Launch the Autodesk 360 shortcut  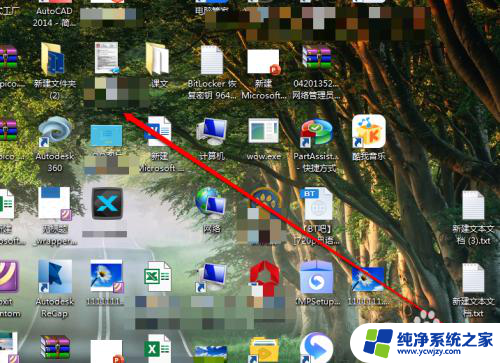55,132
